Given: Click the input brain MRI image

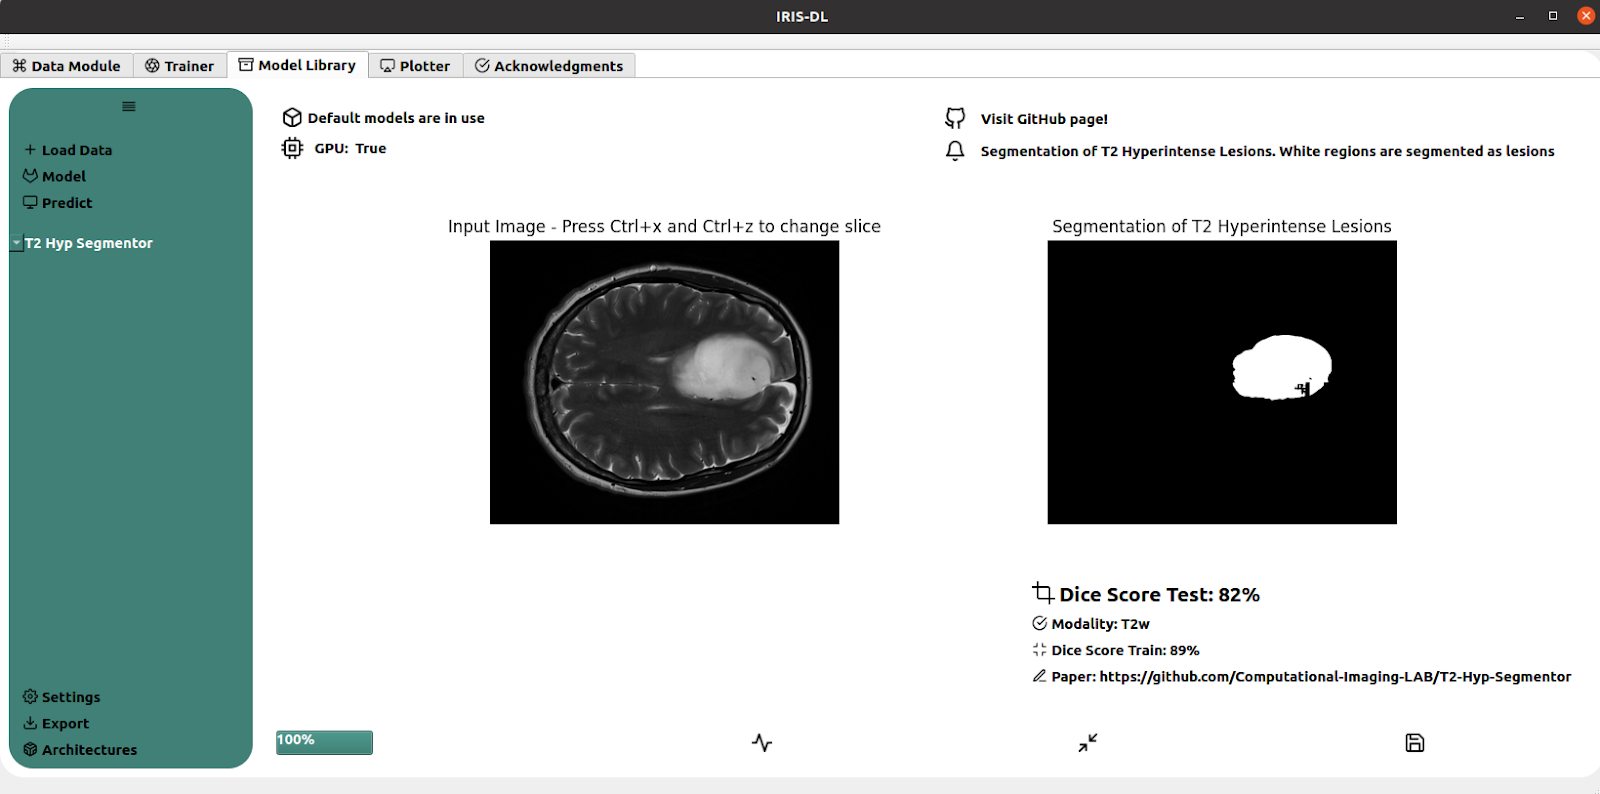Looking at the screenshot, I should point(664,382).
